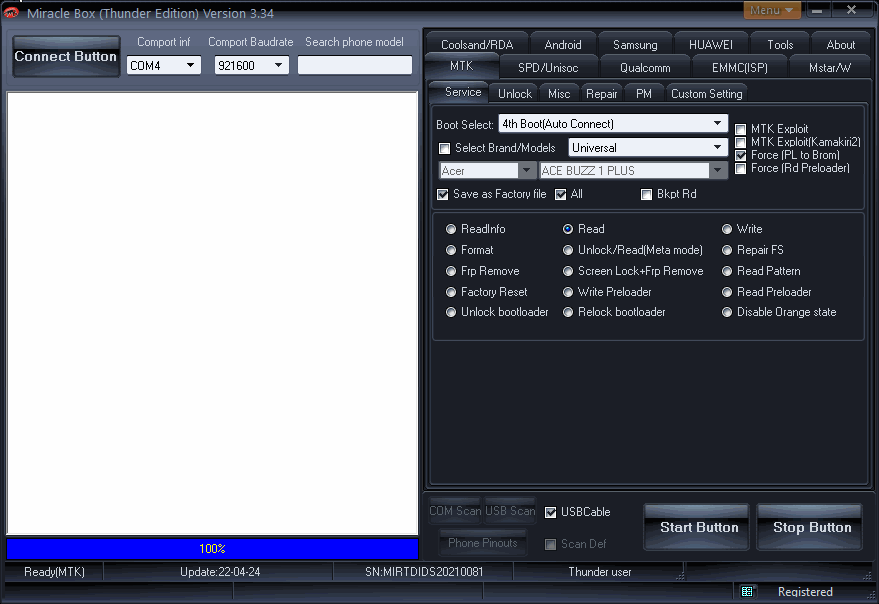
Task: Select Screen Lock+Frp Remove option
Action: coord(568,271)
